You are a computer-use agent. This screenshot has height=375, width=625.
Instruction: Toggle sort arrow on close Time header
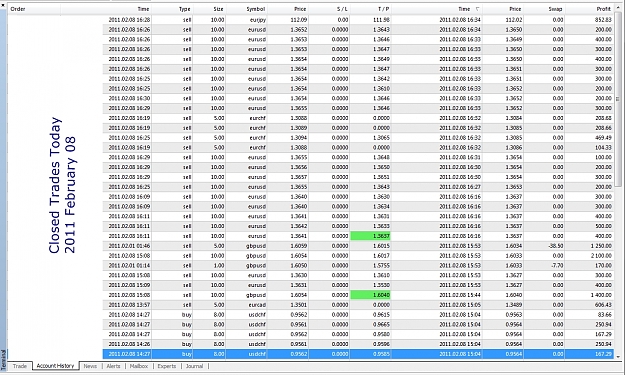pyautogui.click(x=477, y=9)
